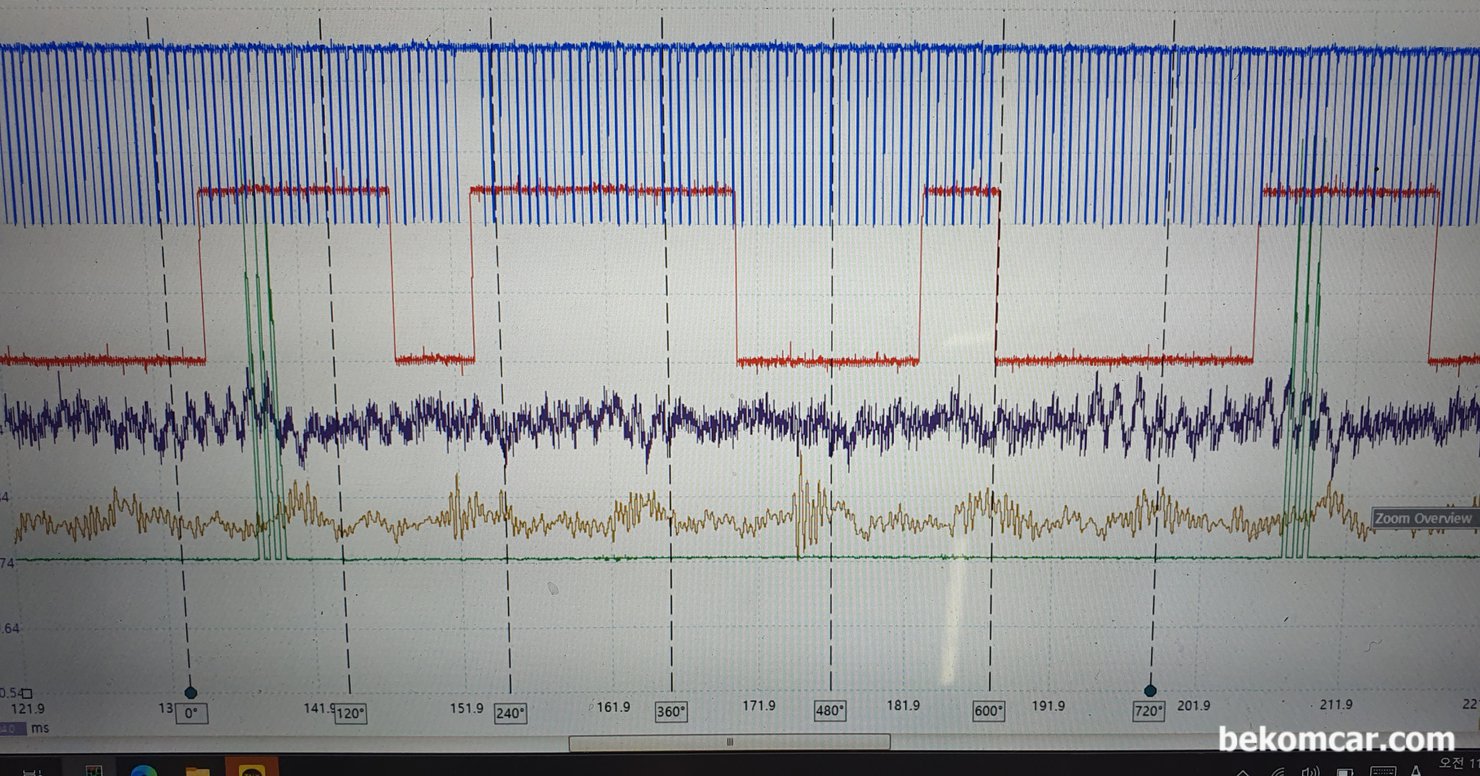The height and width of the screenshot is (776, 1480).
Task: Click the oscilloscope app icon in taskbar
Action: tap(94, 770)
